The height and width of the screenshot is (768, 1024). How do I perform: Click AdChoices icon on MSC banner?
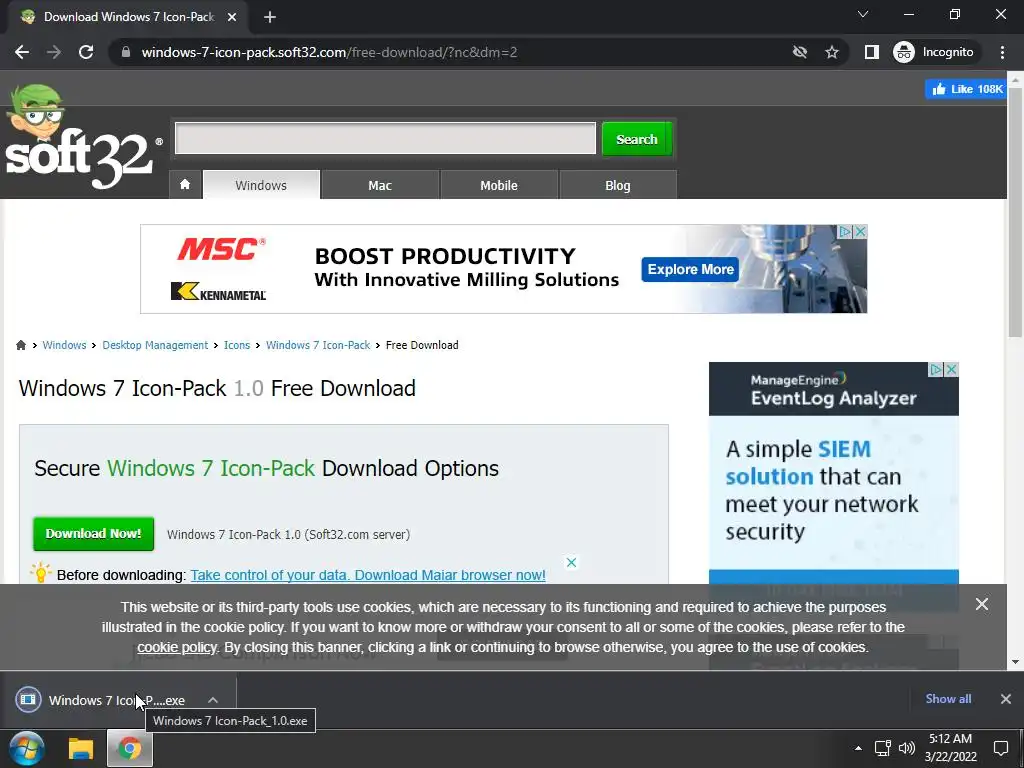(x=846, y=231)
